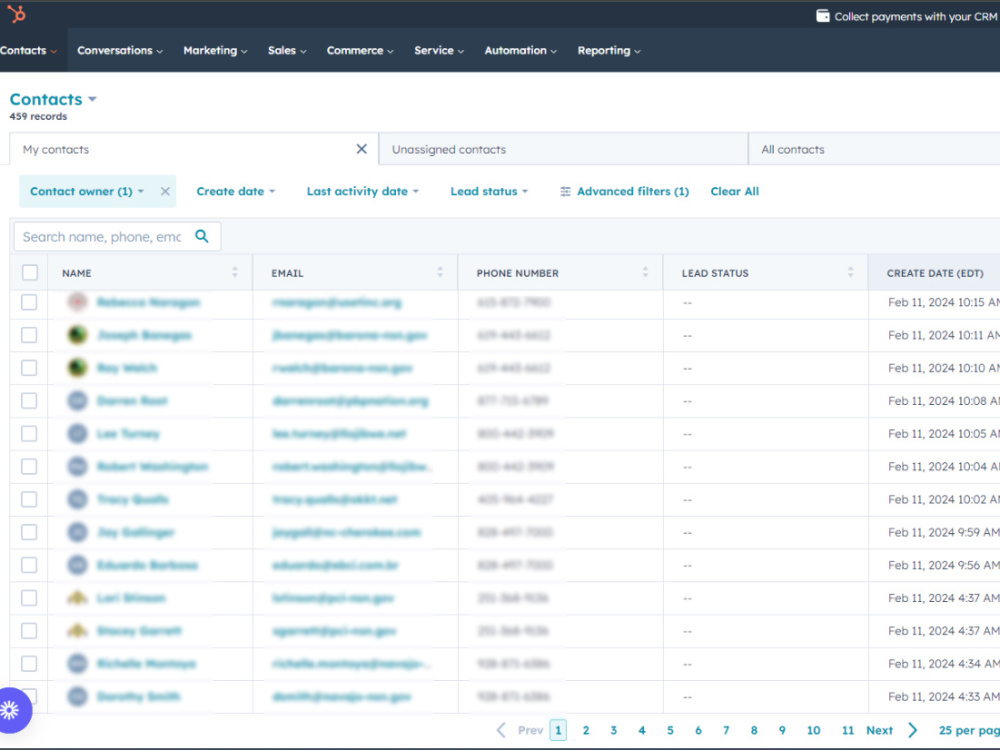Open the purple help widget button
This screenshot has width=1000, height=750.
point(11,710)
